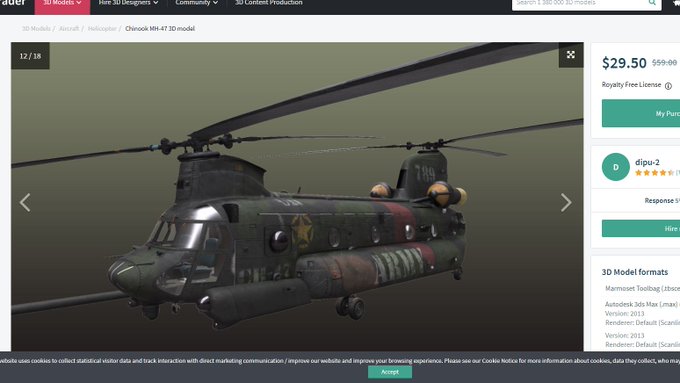
Task: Open Royalty Free License details
Action: click(631, 85)
